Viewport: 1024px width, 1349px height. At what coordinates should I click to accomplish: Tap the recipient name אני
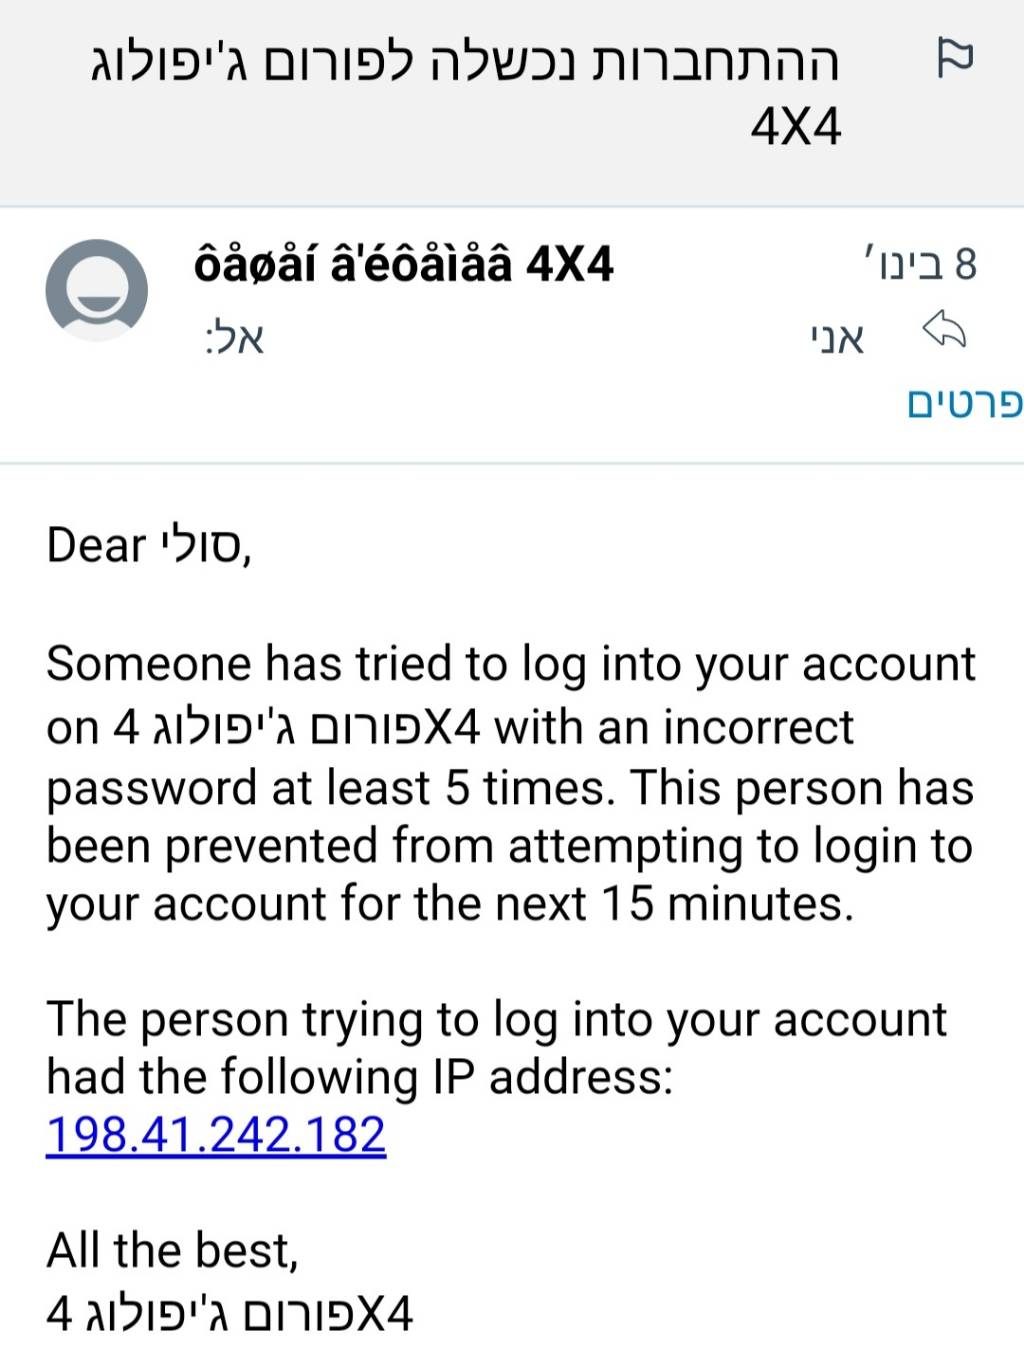(836, 339)
